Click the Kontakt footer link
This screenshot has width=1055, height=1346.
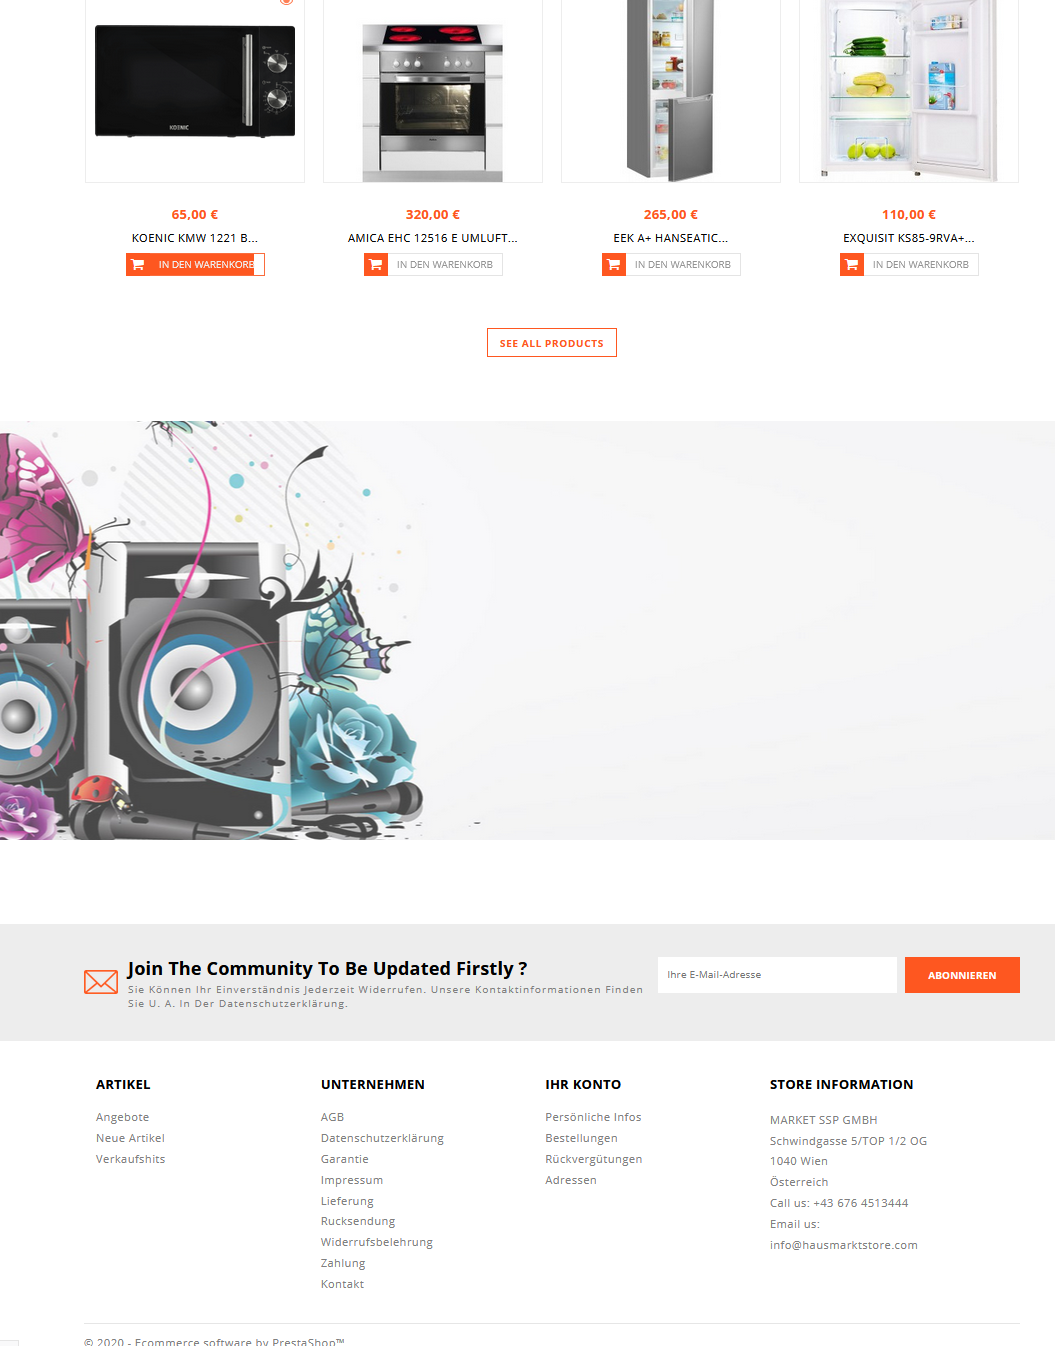pyautogui.click(x=342, y=1284)
